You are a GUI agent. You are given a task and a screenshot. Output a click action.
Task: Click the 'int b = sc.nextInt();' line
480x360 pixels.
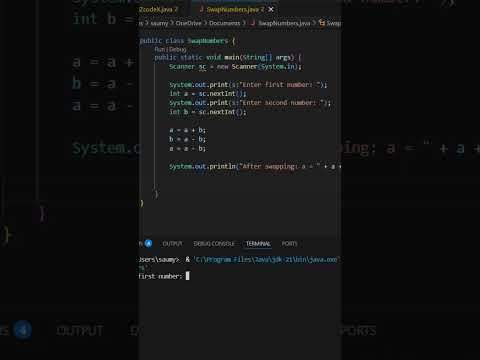[x=208, y=112]
